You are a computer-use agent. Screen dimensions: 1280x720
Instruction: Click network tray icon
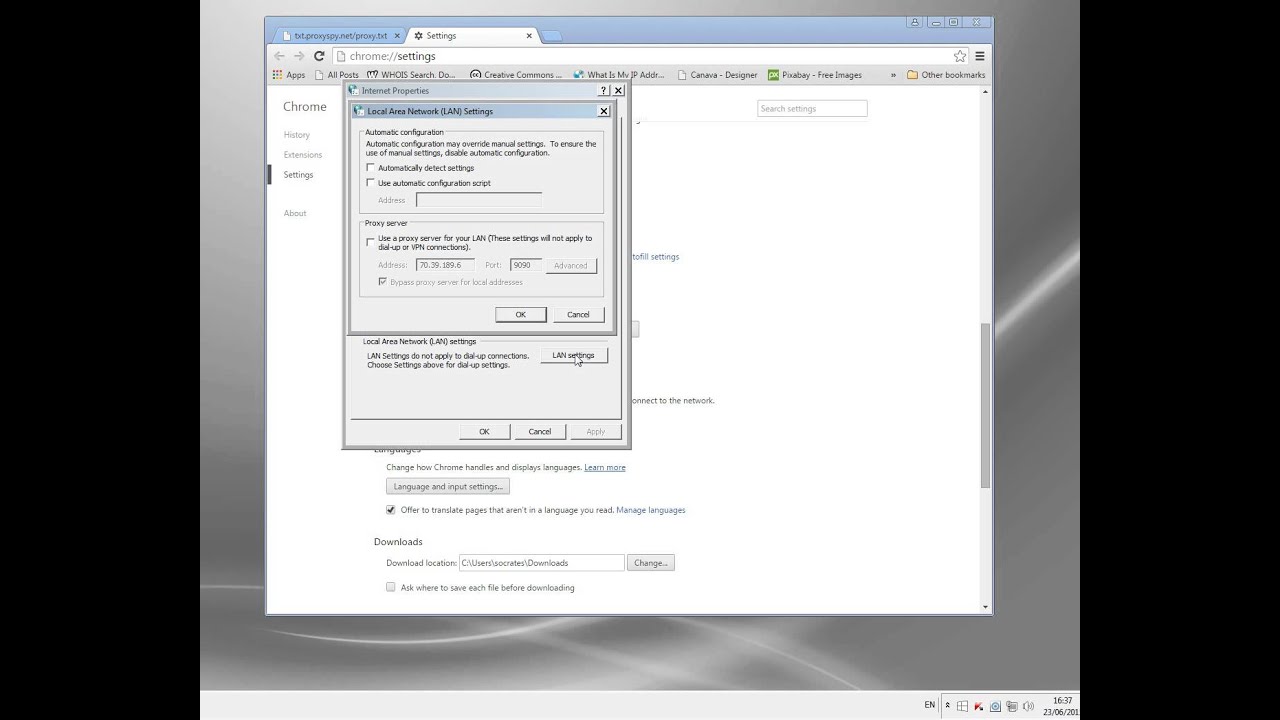coord(1011,706)
